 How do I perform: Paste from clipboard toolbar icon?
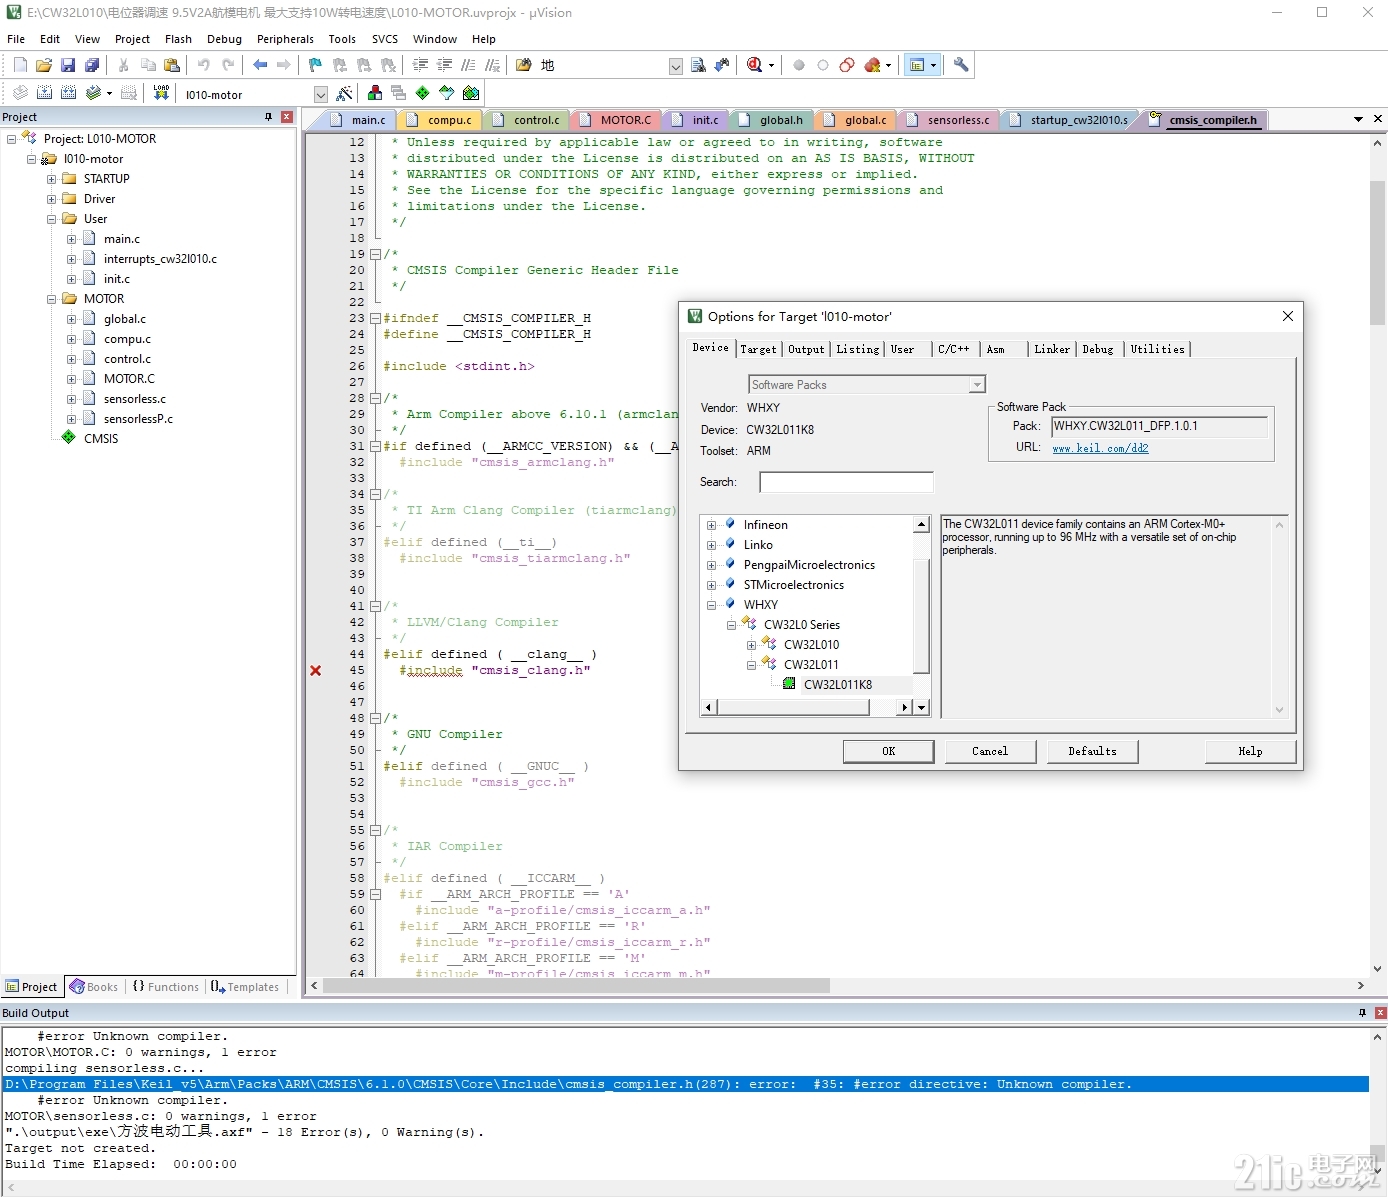[x=172, y=65]
